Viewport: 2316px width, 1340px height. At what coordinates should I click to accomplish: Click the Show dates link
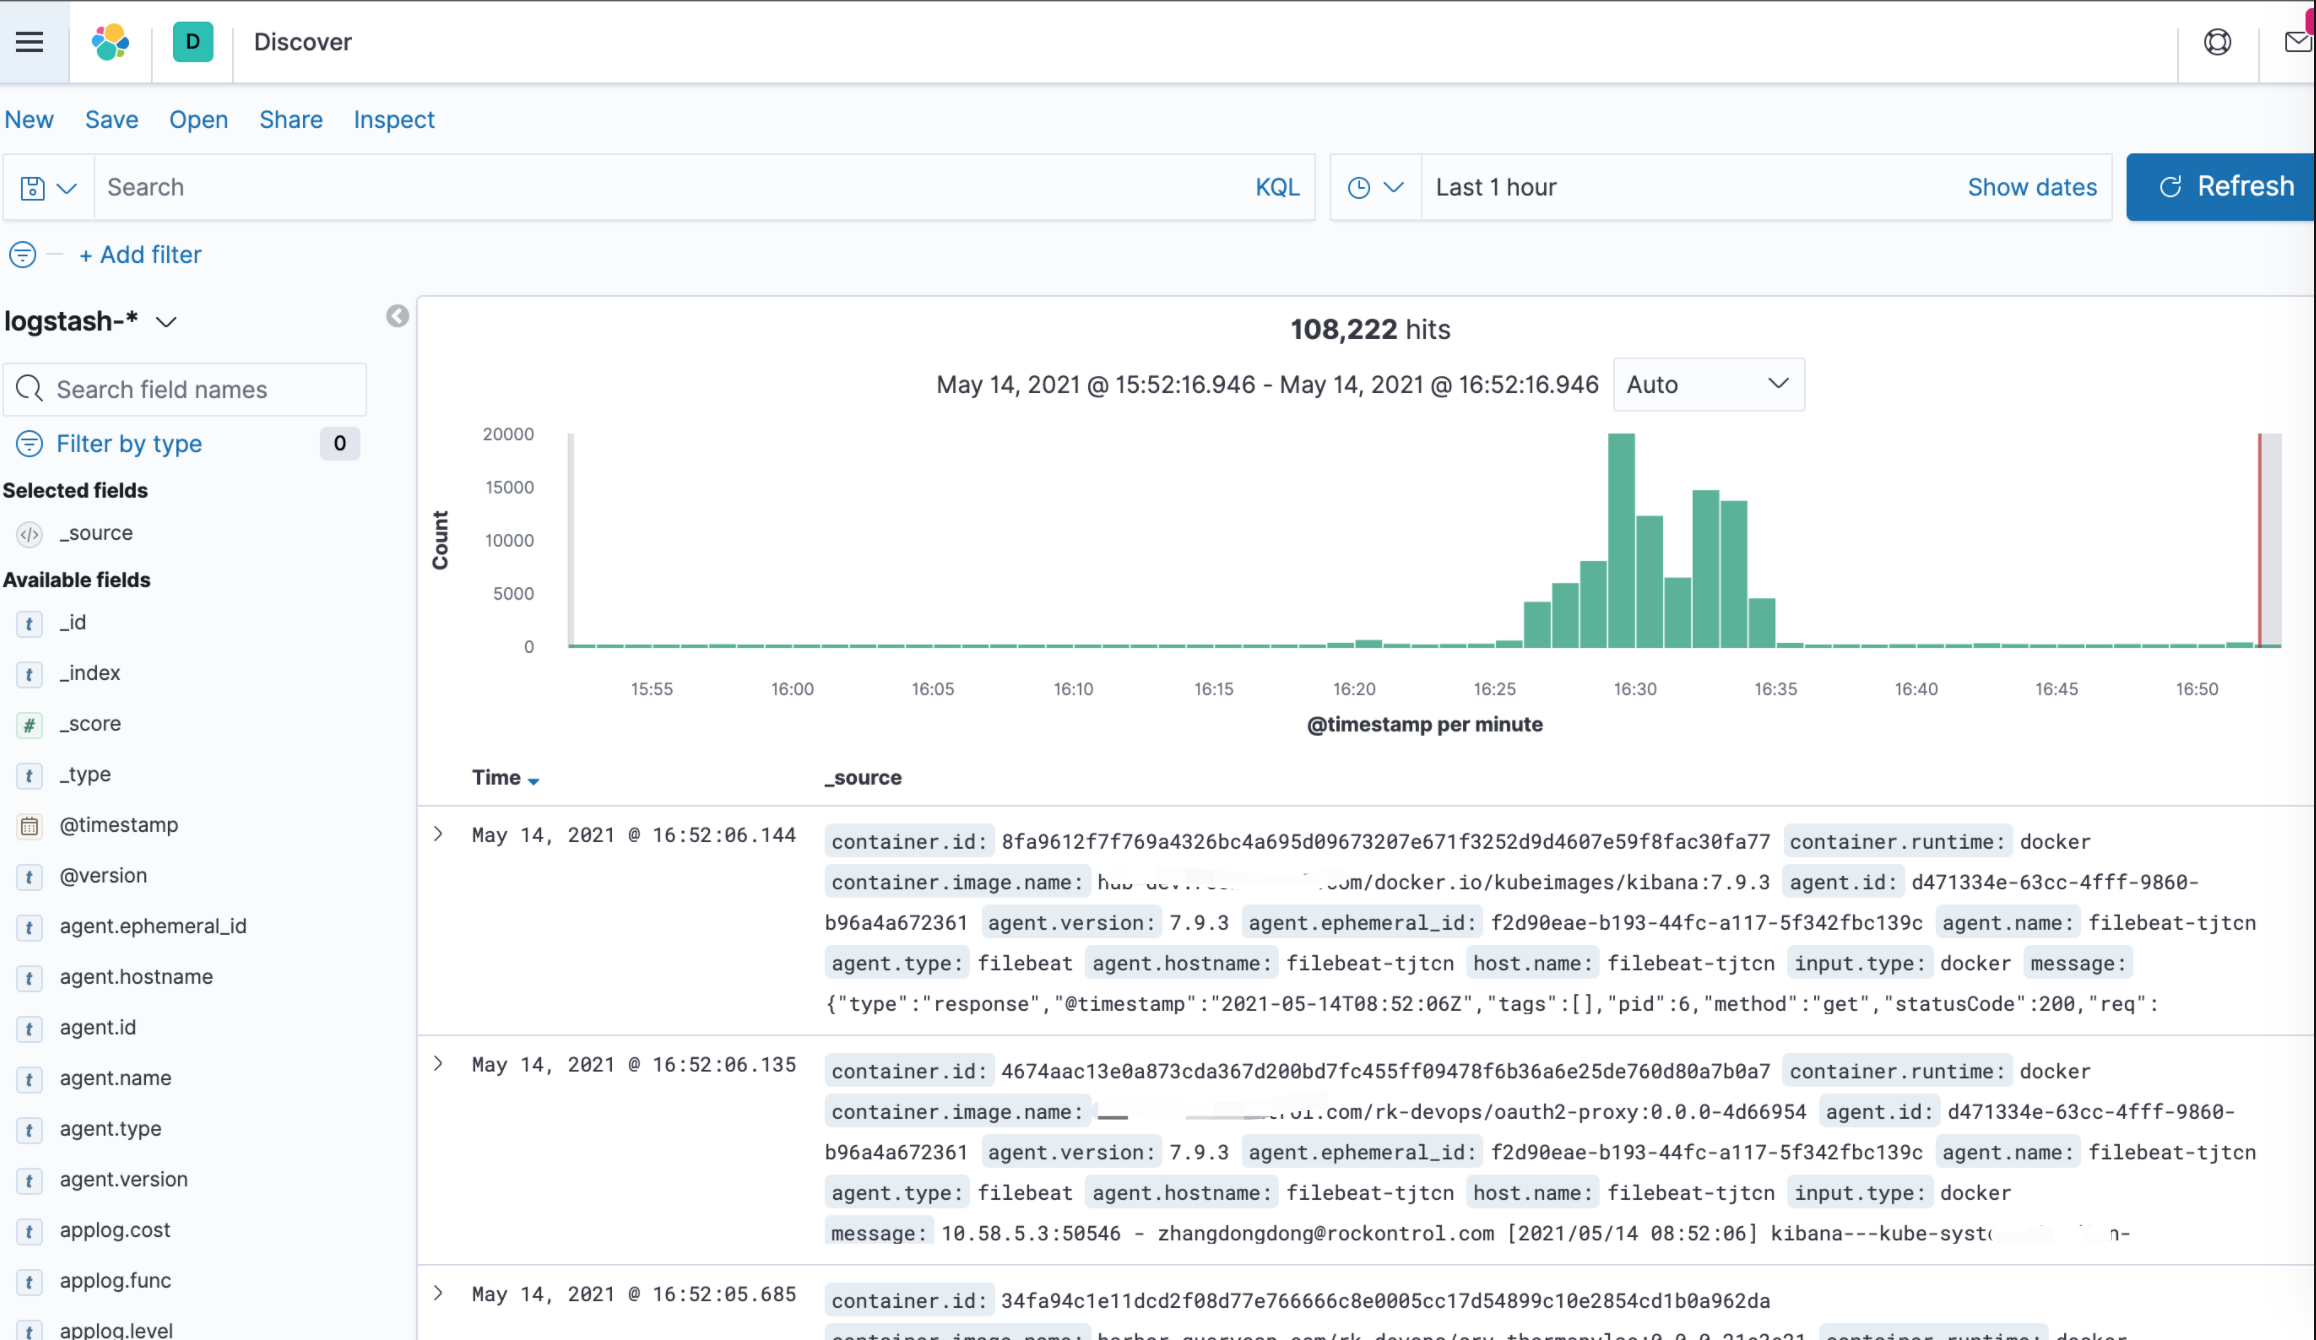click(2032, 188)
